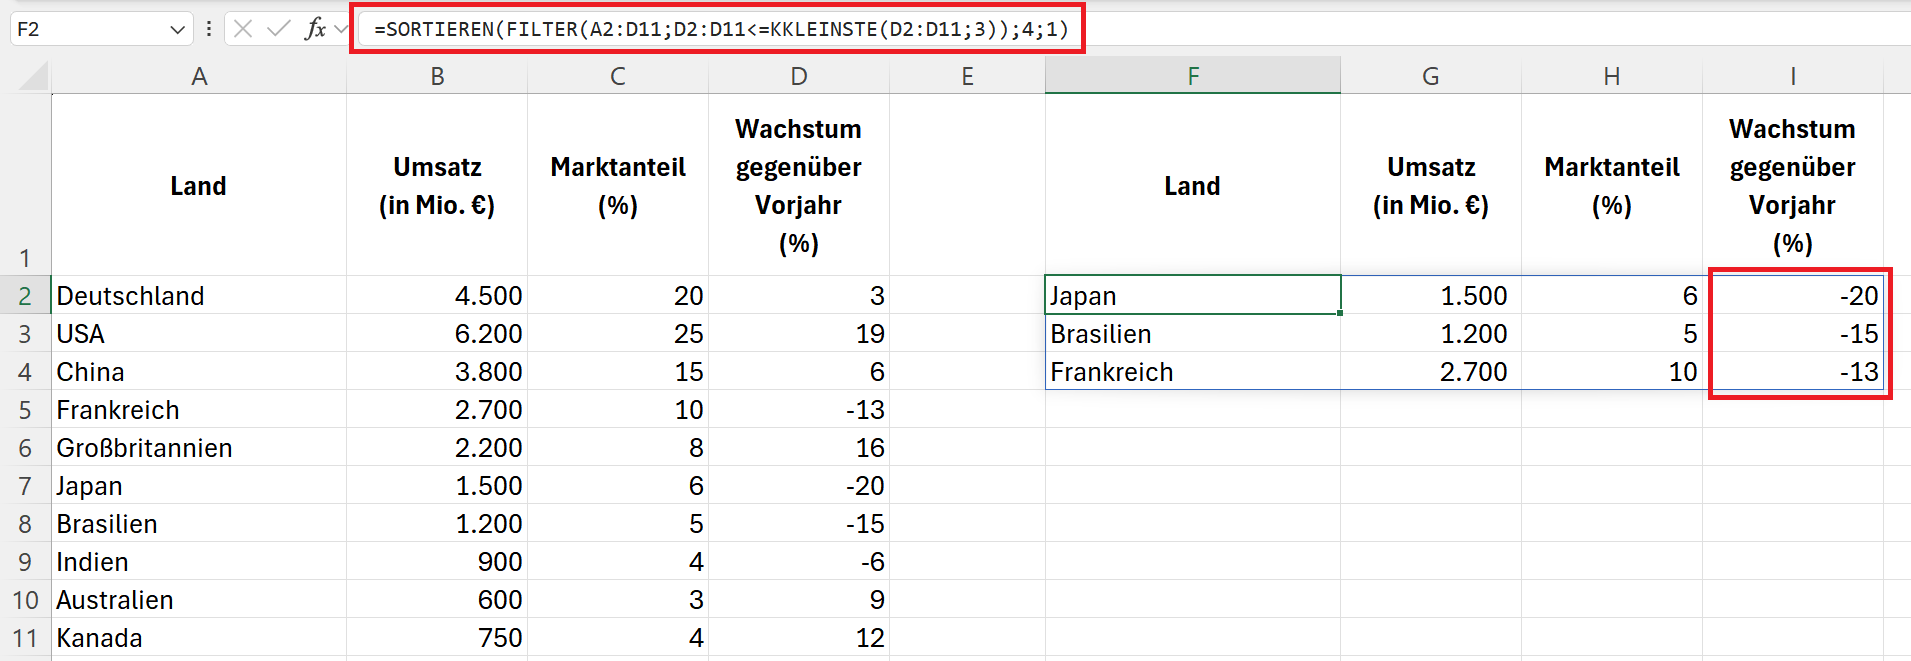Click Marktanteil value 25 for USA

pos(618,334)
